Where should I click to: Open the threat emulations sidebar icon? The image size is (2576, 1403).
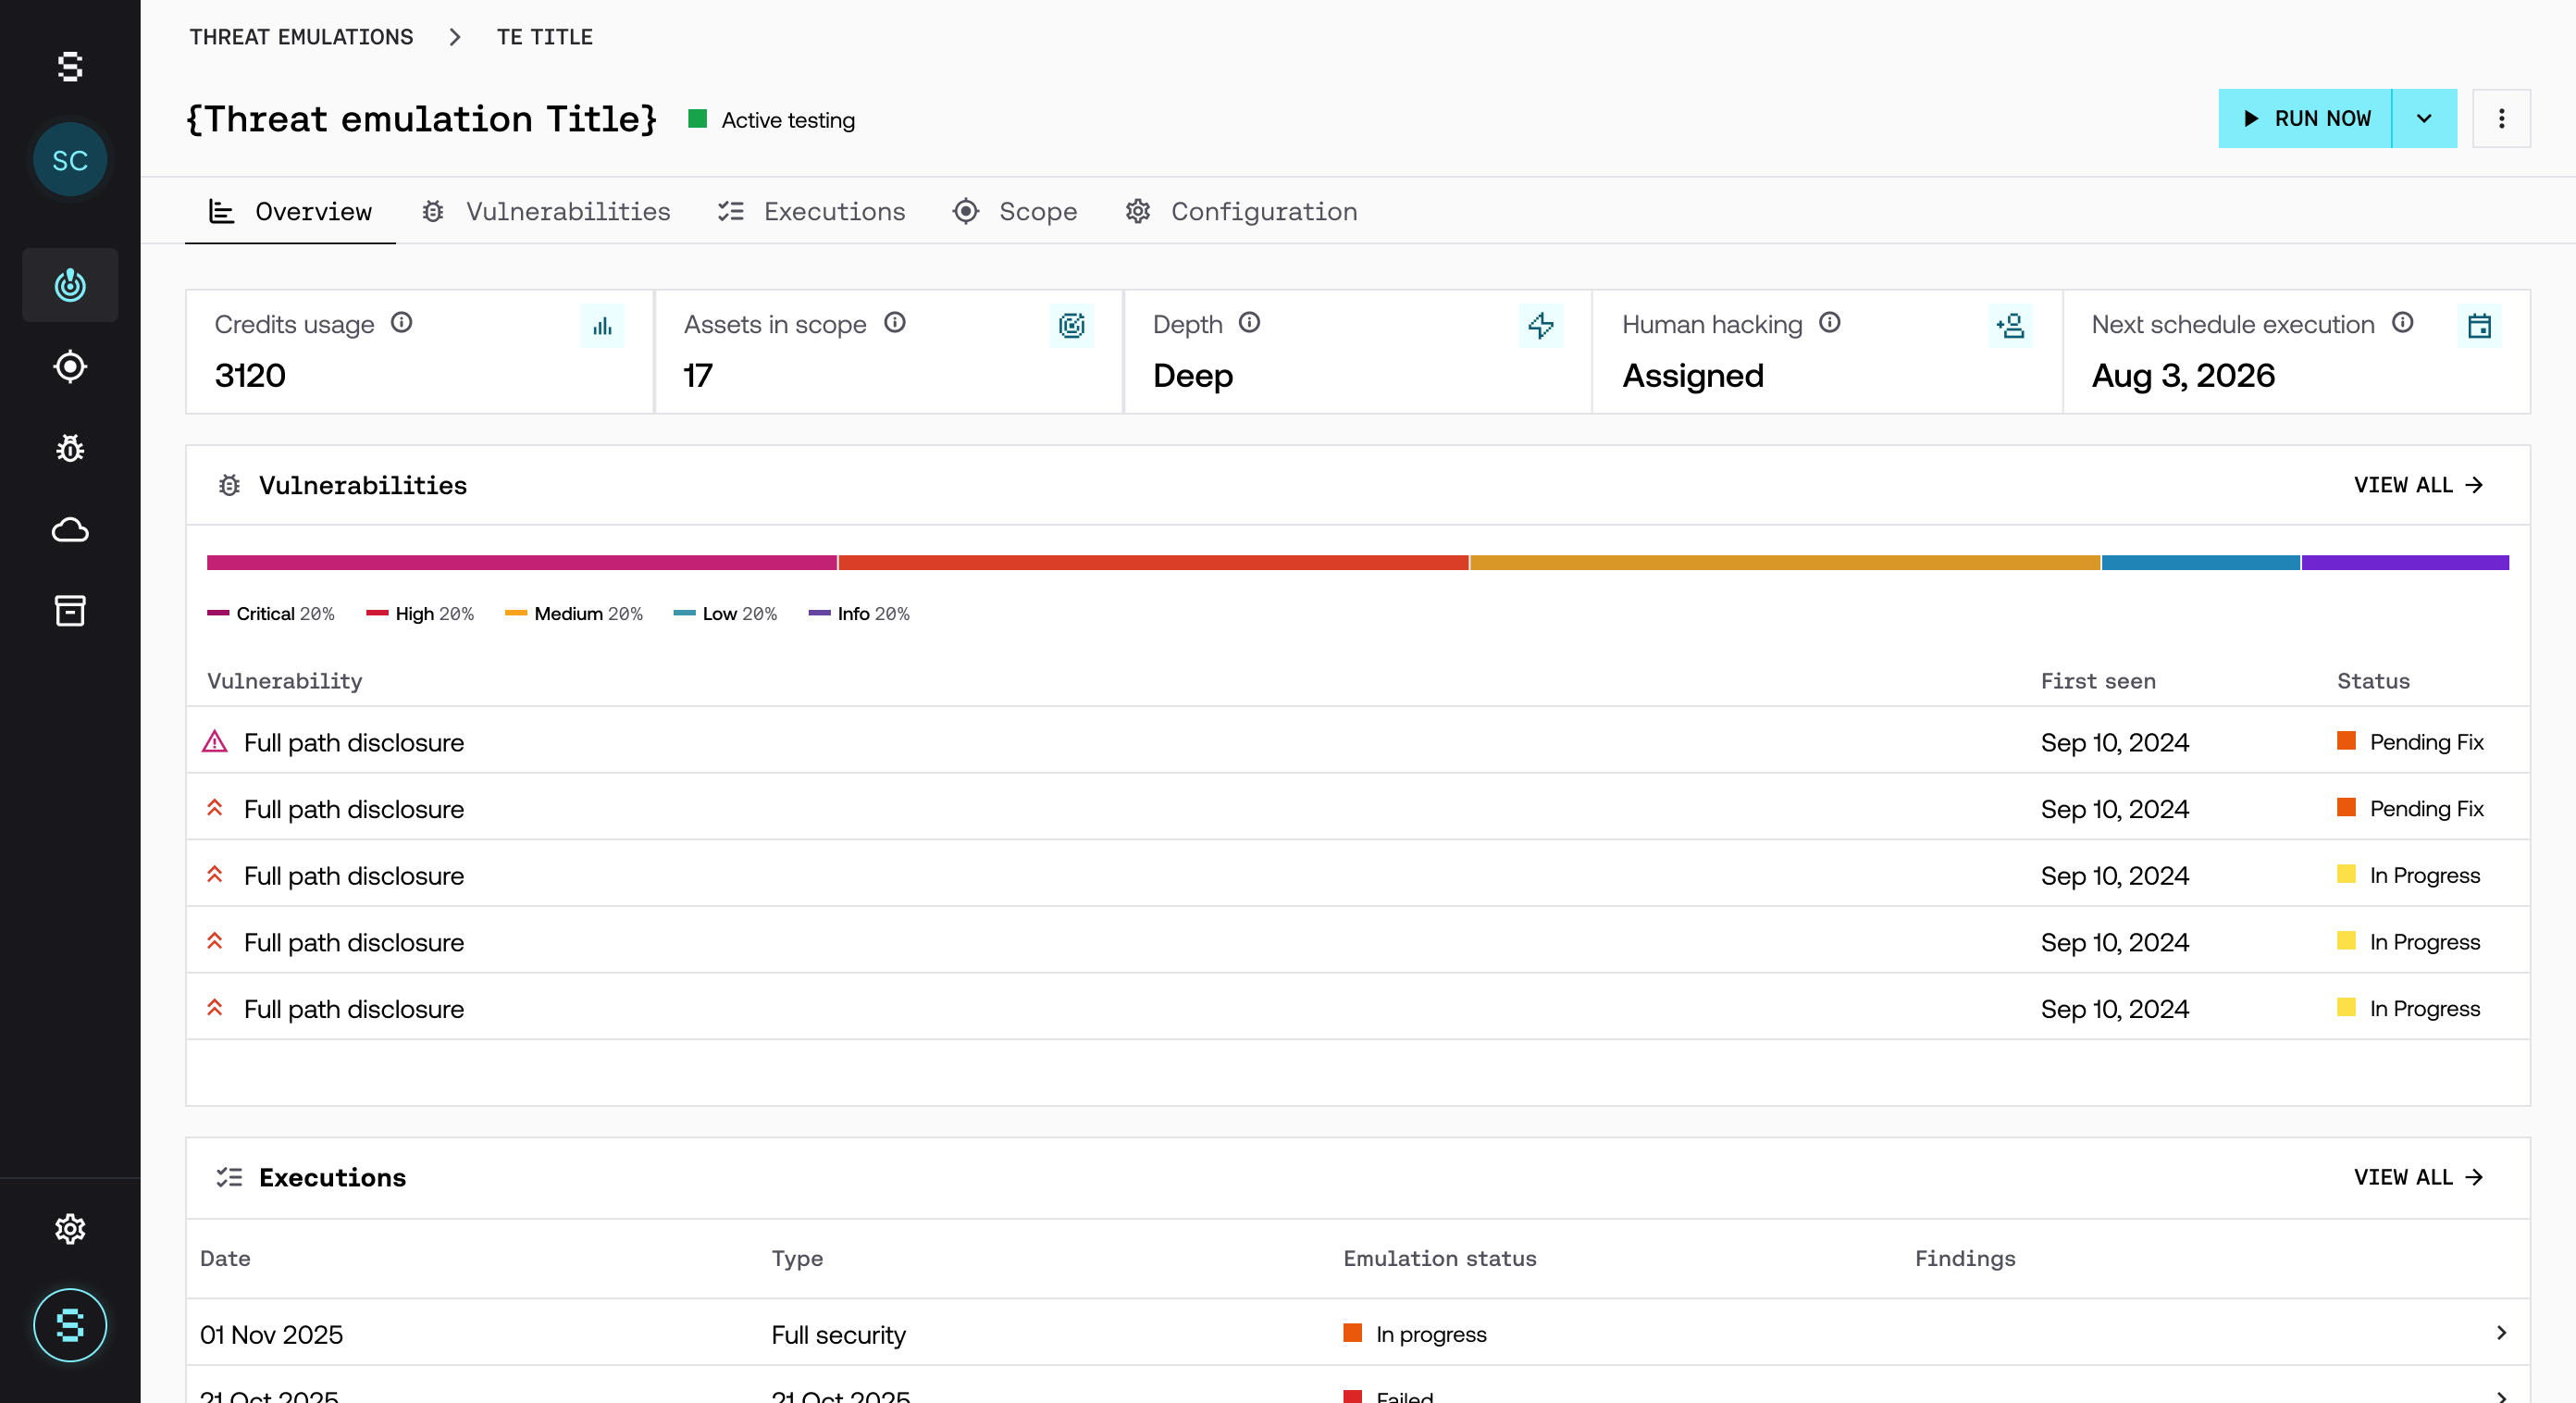pyautogui.click(x=70, y=285)
